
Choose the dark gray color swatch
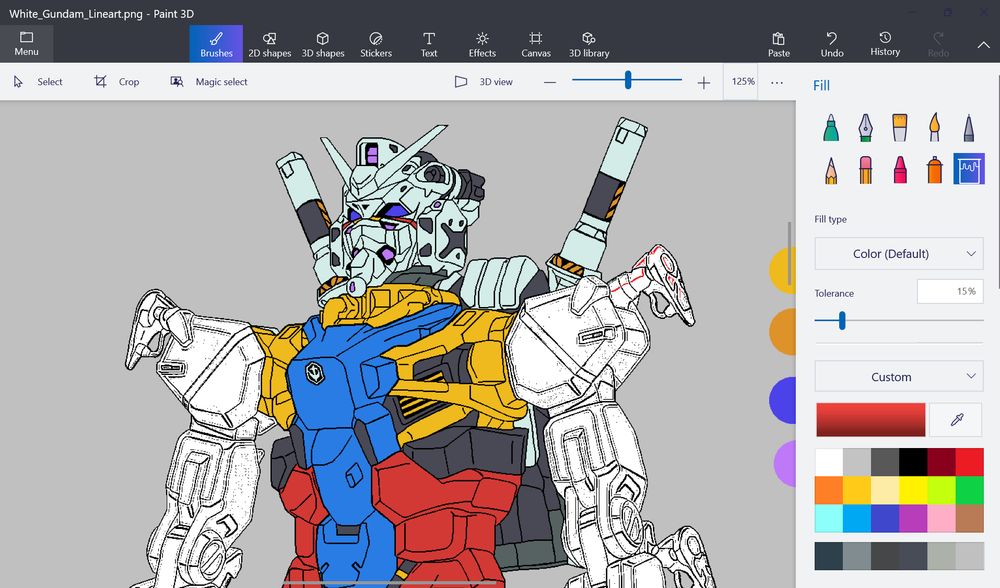coord(885,462)
